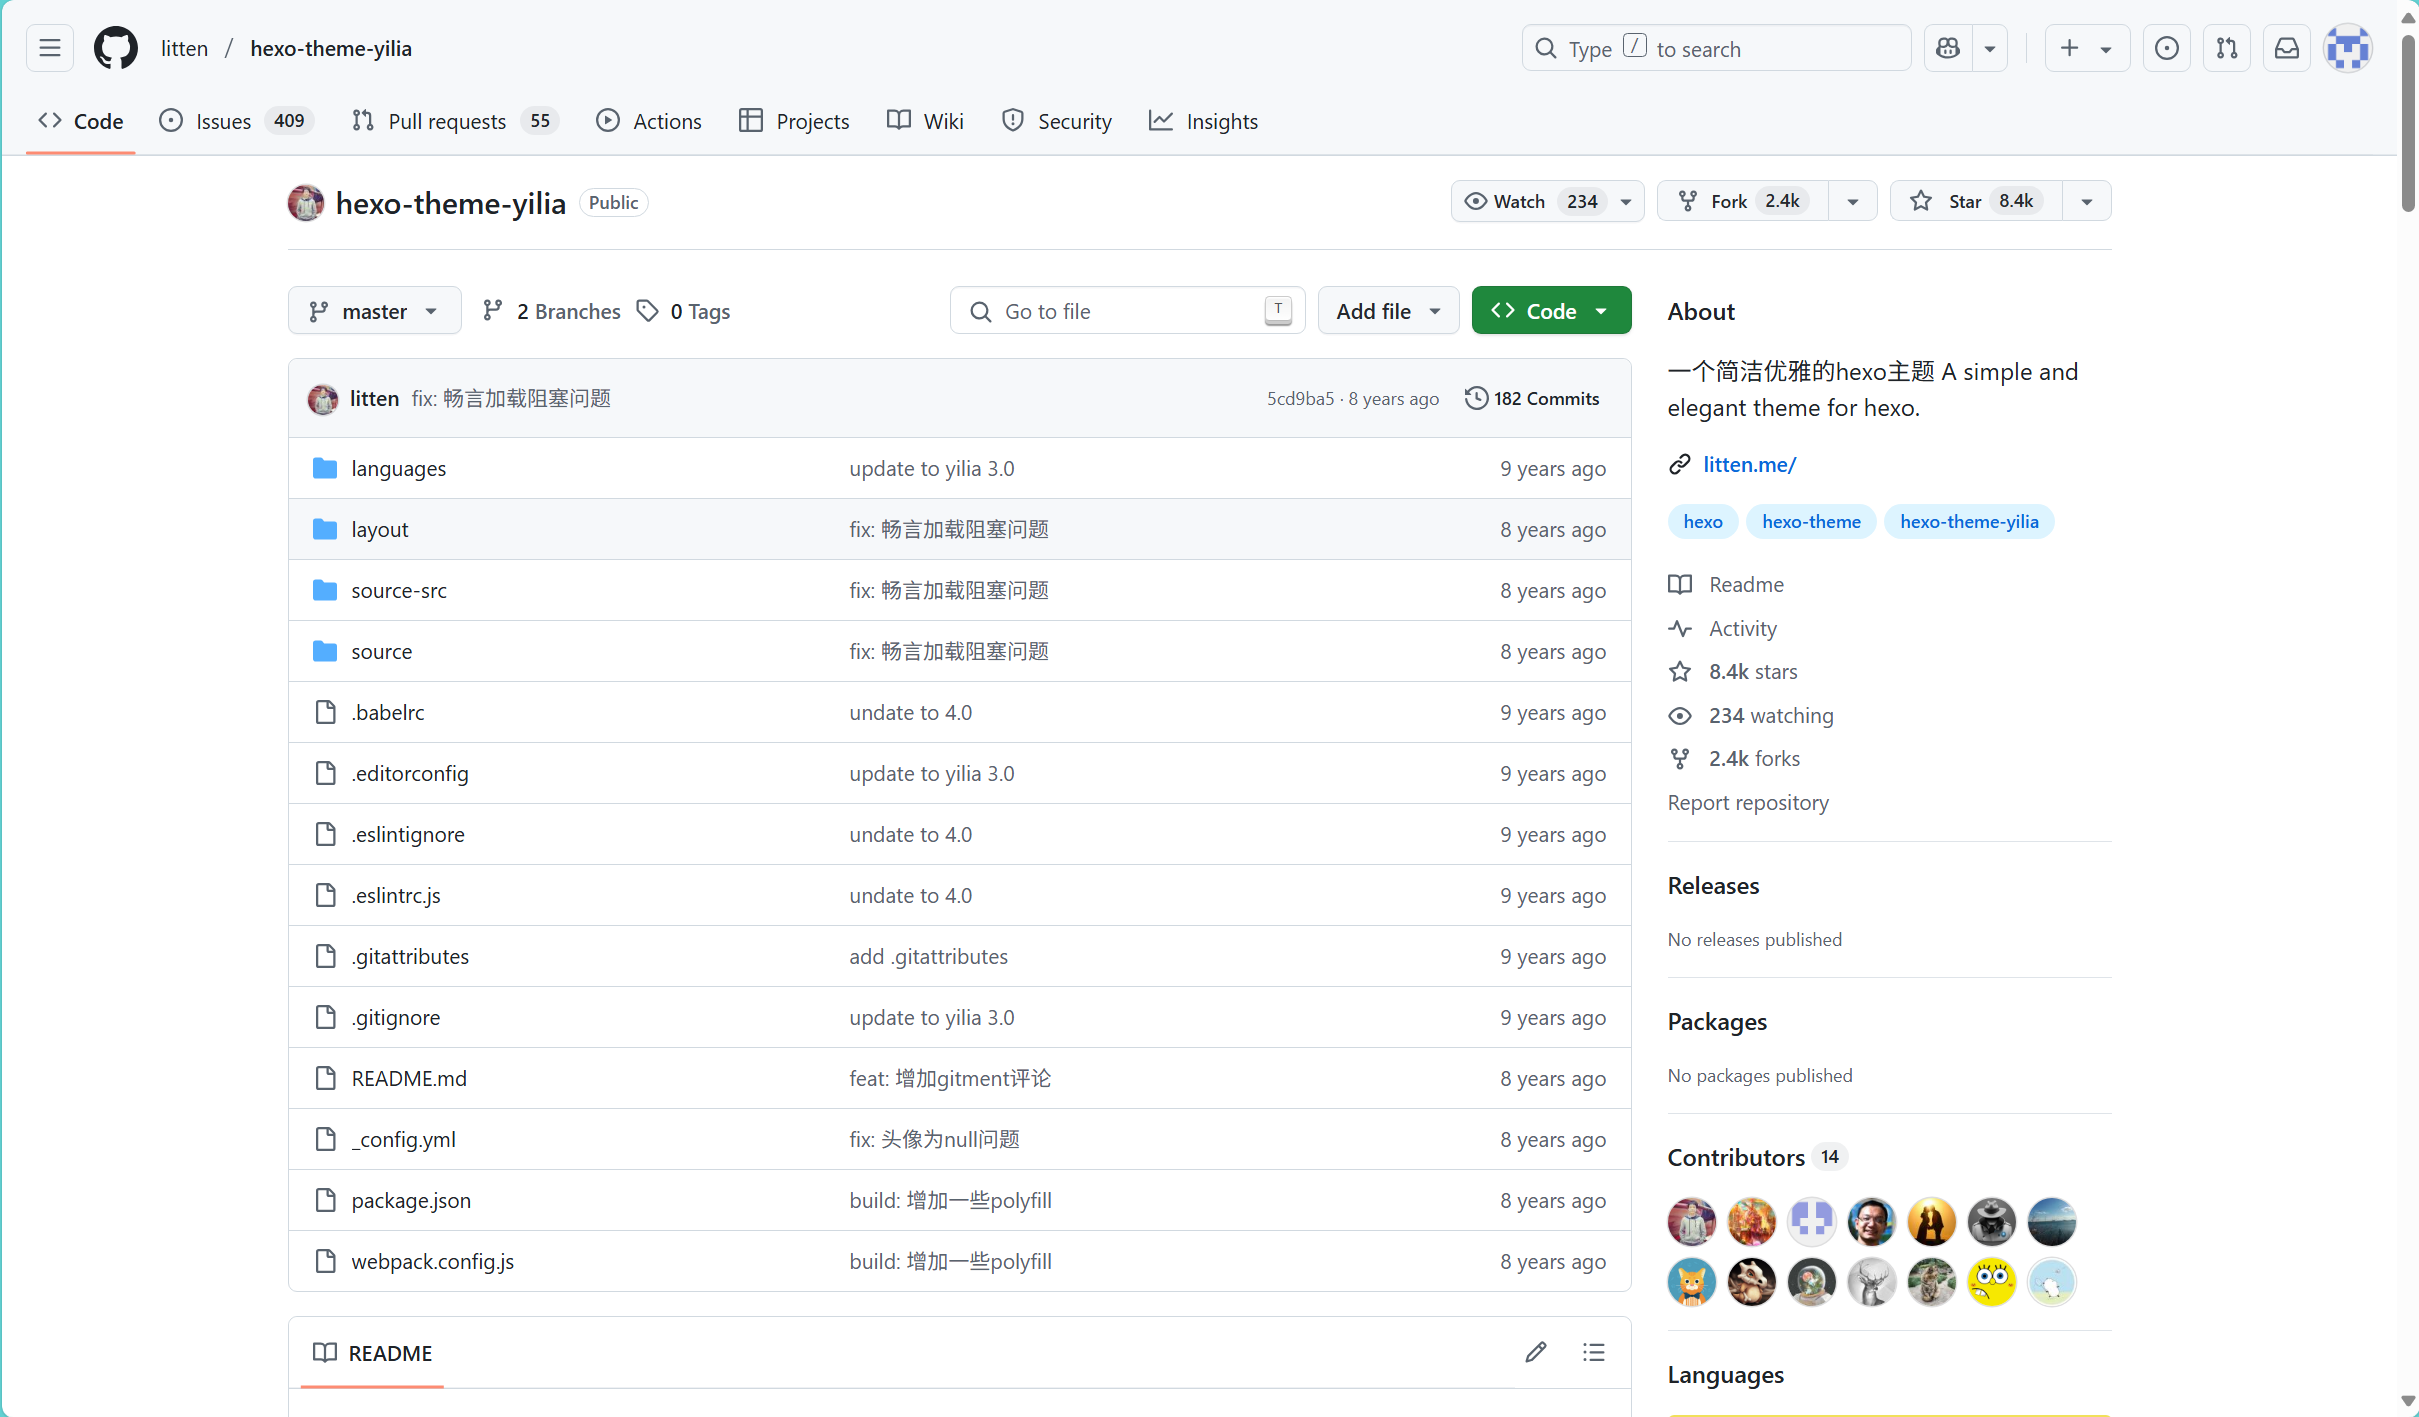This screenshot has width=2419, height=1417.
Task: Open the Fork options dropdown arrow
Action: (x=1853, y=201)
